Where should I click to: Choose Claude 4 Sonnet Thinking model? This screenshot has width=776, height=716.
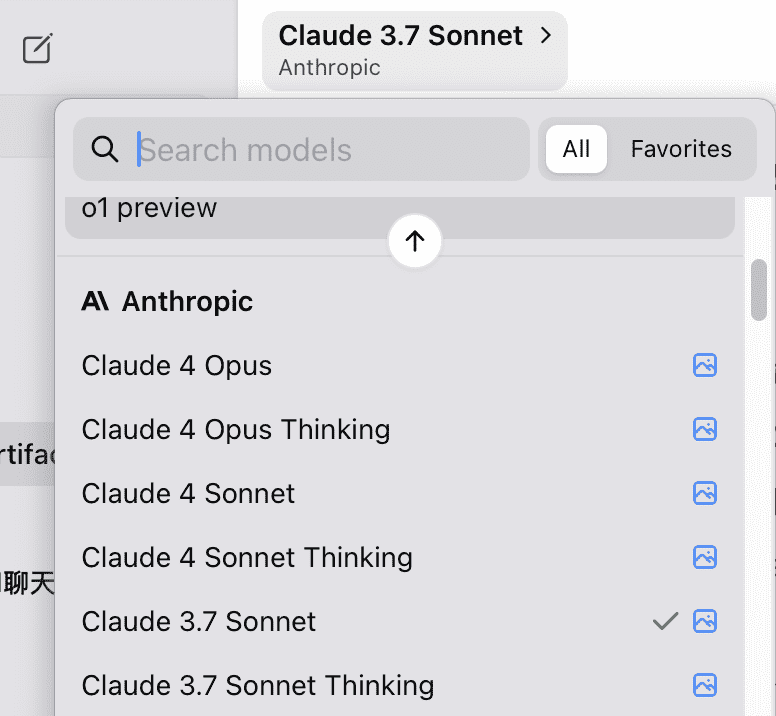(400, 557)
